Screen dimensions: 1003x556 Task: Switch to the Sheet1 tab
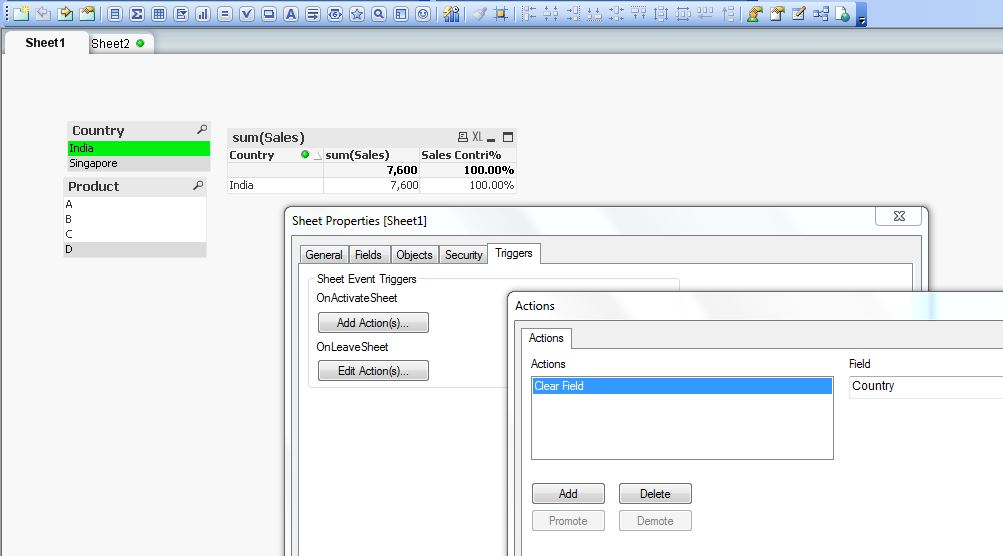45,43
